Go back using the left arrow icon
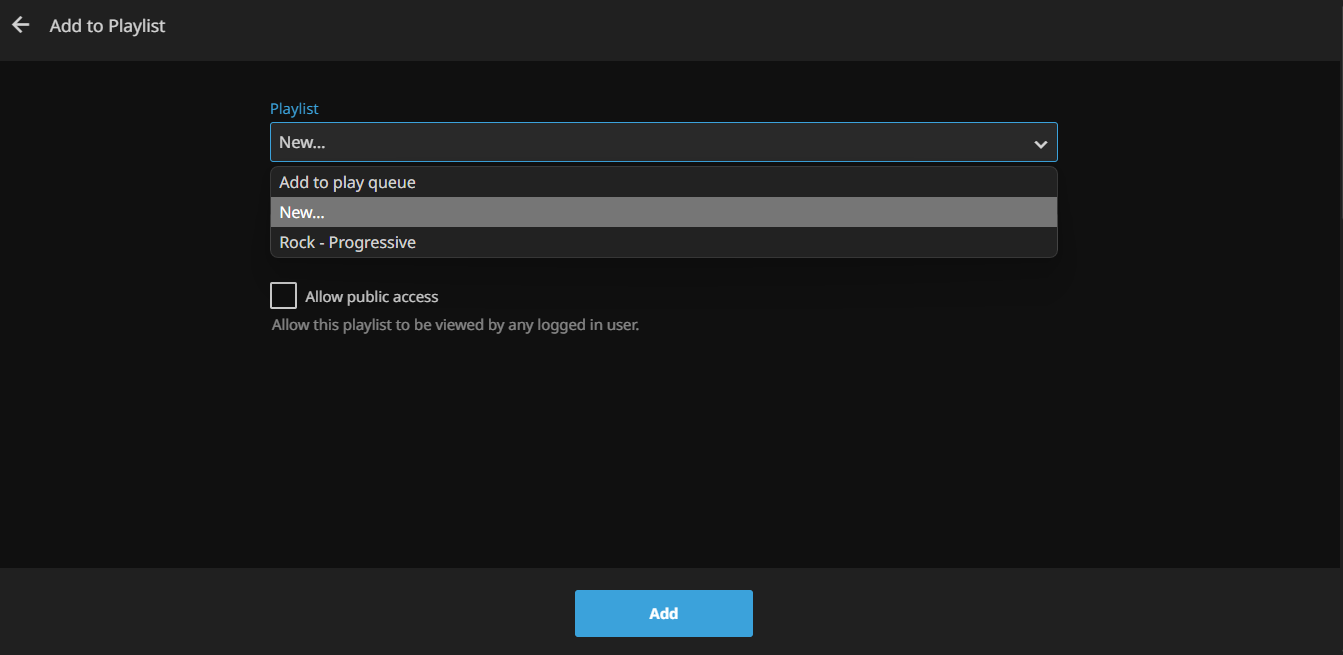The height and width of the screenshot is (655, 1343). [x=21, y=25]
